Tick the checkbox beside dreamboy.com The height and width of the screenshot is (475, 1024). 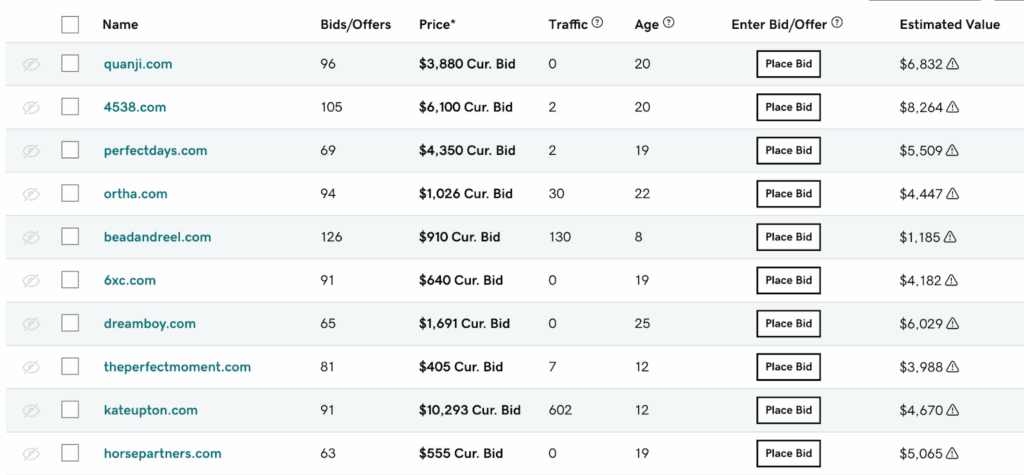(70, 323)
